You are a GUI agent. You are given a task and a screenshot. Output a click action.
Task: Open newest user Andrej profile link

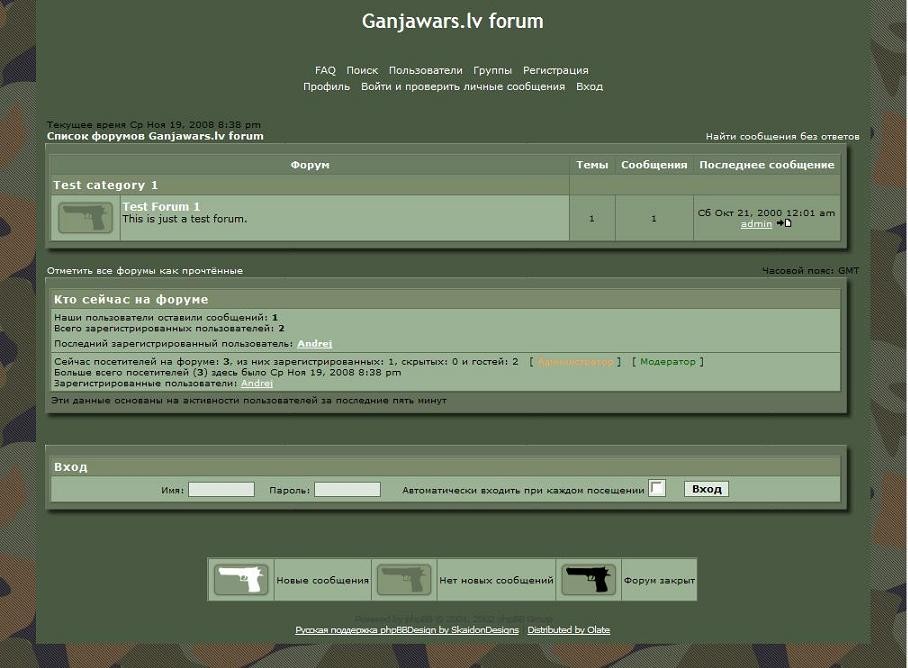(314, 344)
